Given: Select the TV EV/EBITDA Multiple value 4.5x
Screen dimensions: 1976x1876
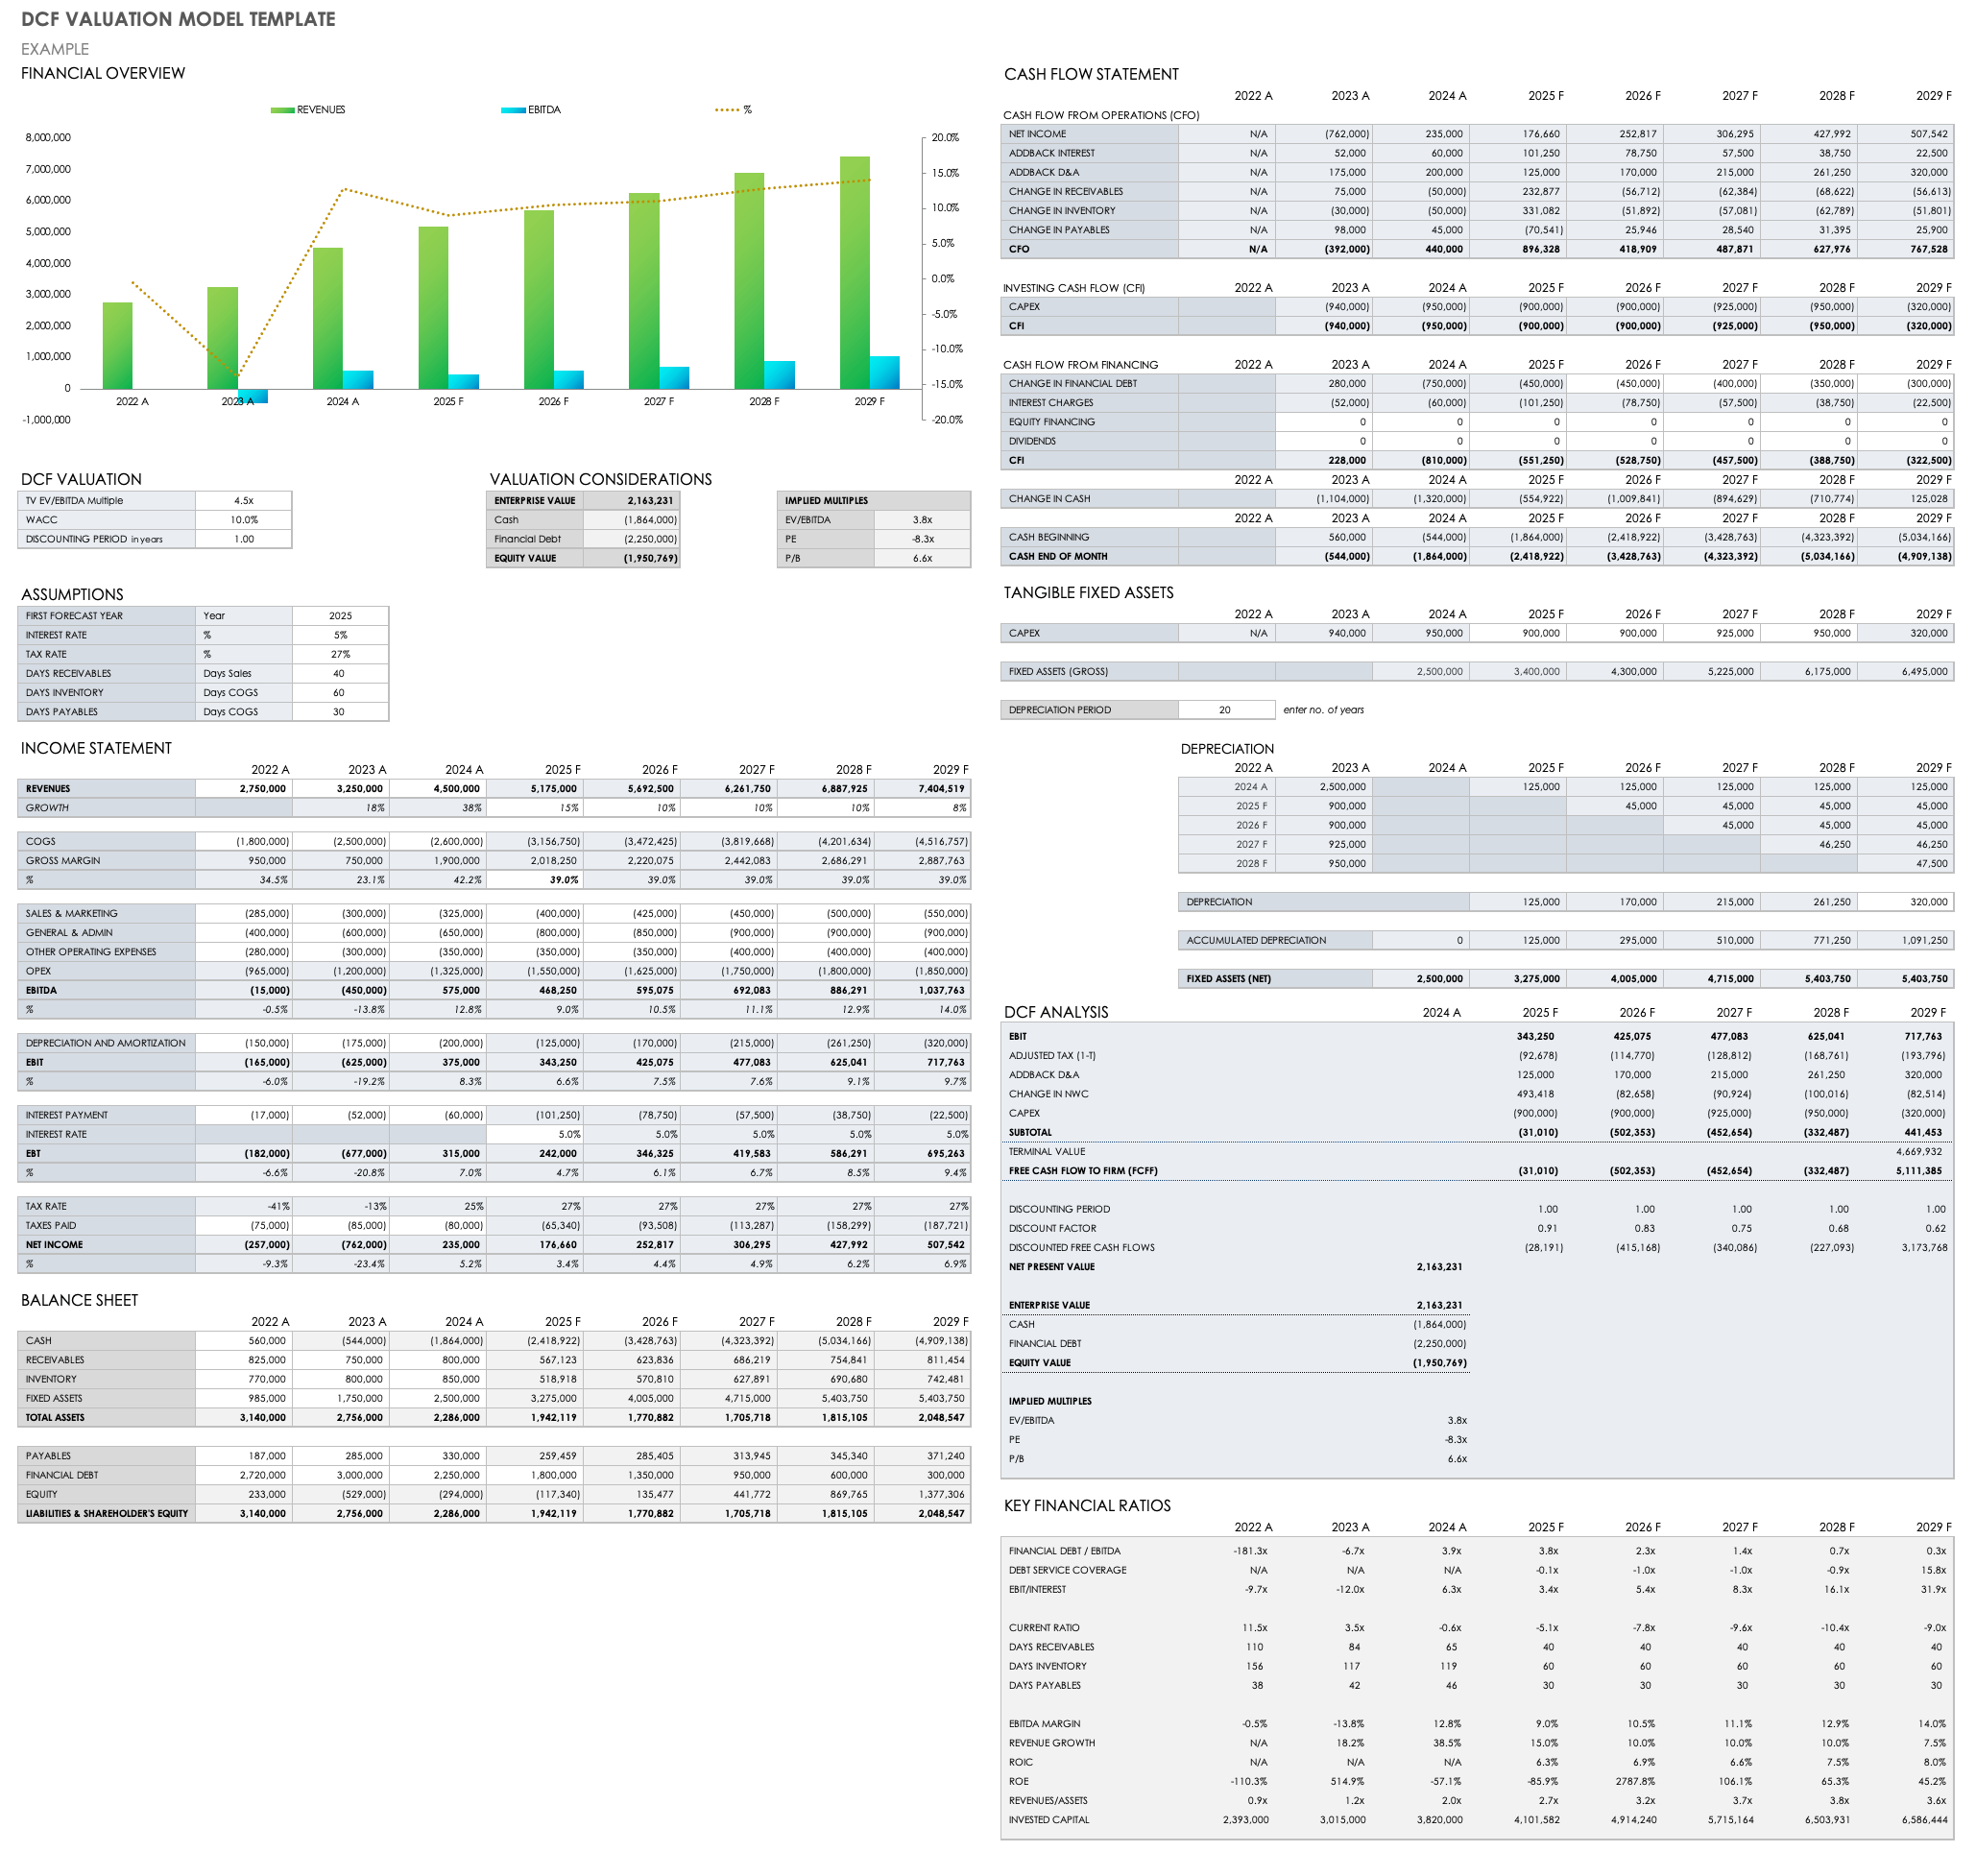Looking at the screenshot, I should (244, 501).
